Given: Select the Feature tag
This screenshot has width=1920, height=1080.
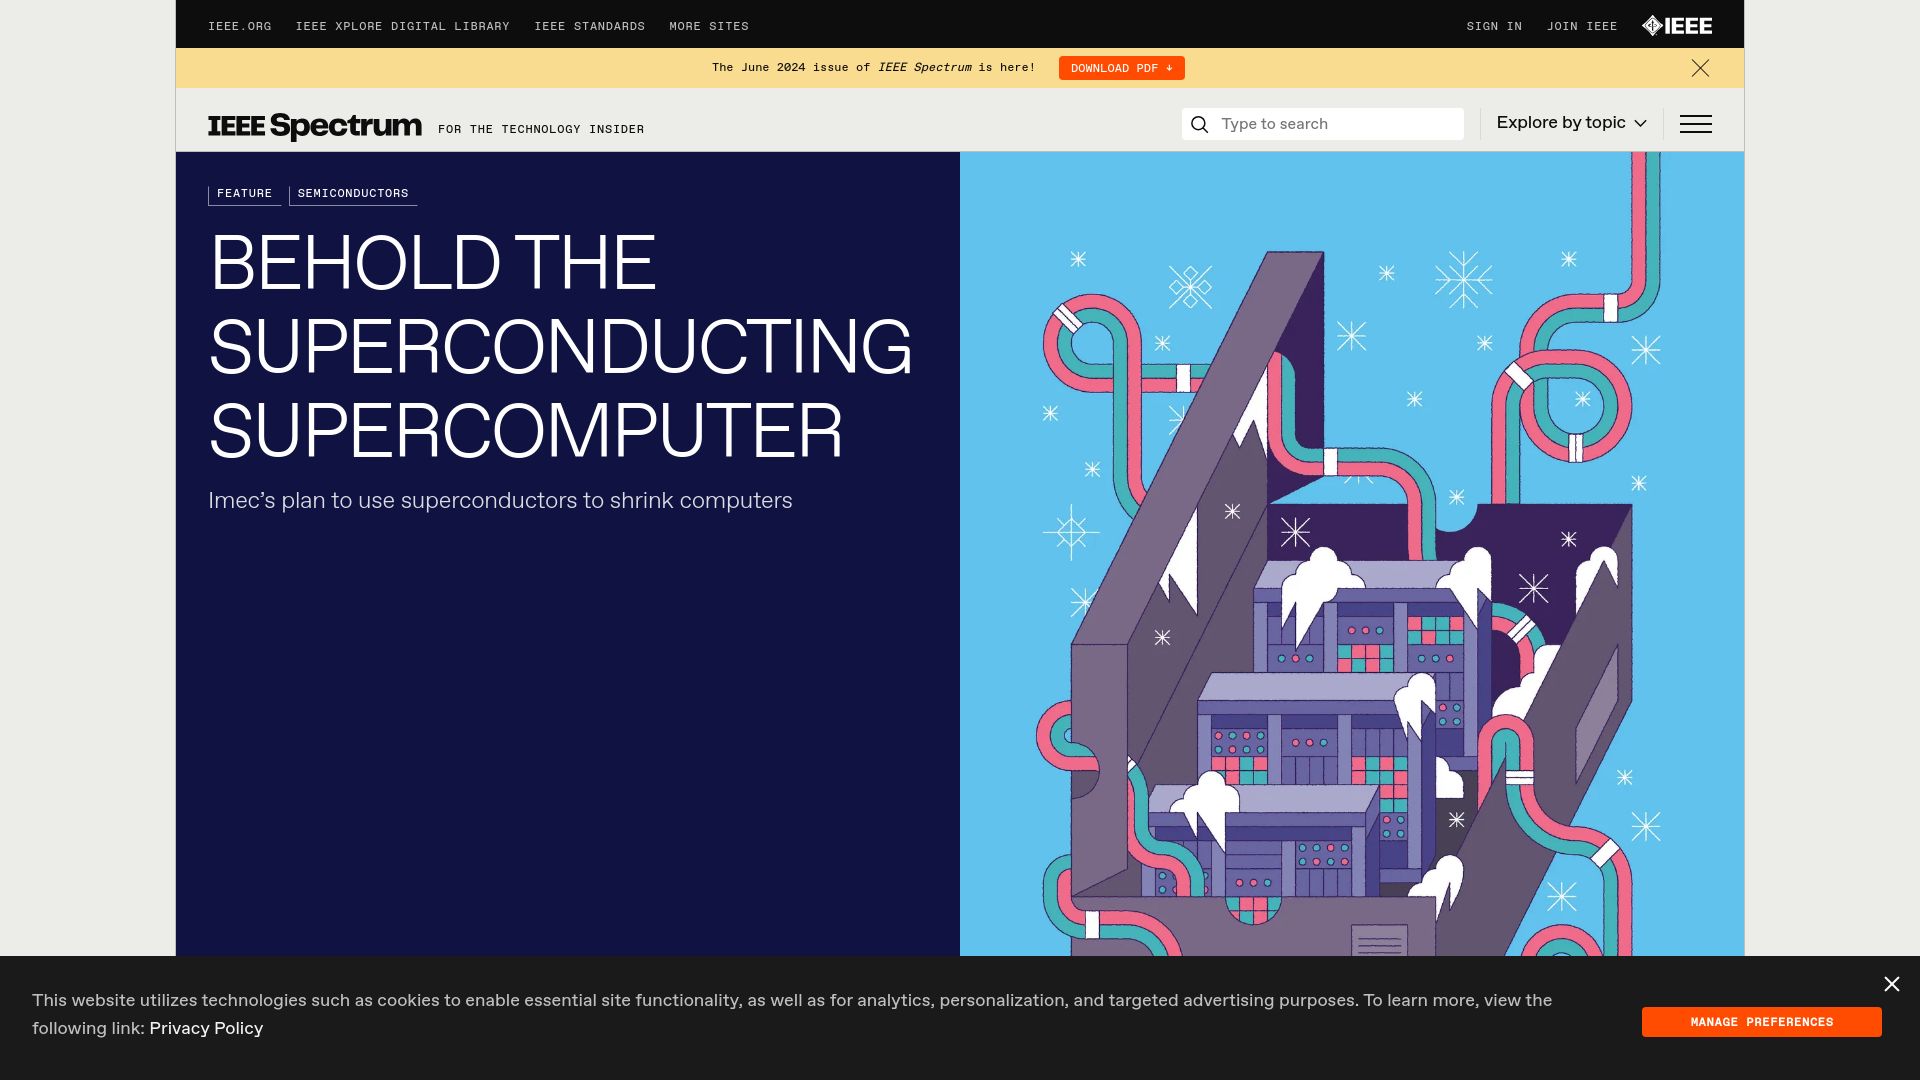Looking at the screenshot, I should (x=244, y=194).
